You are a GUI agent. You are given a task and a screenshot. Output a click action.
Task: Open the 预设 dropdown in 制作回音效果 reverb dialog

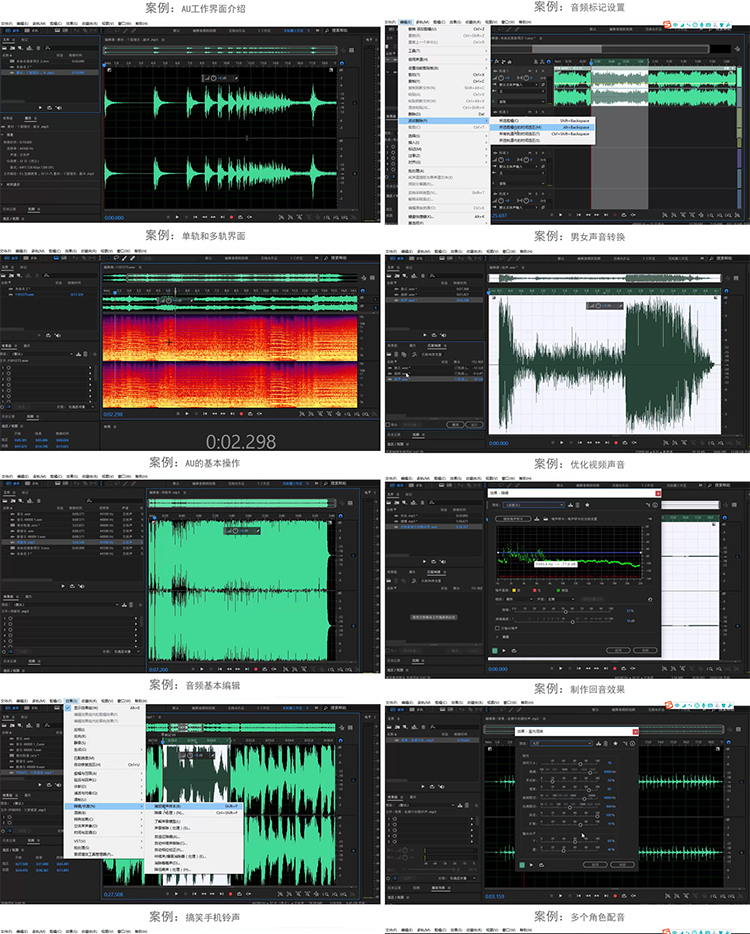click(561, 743)
